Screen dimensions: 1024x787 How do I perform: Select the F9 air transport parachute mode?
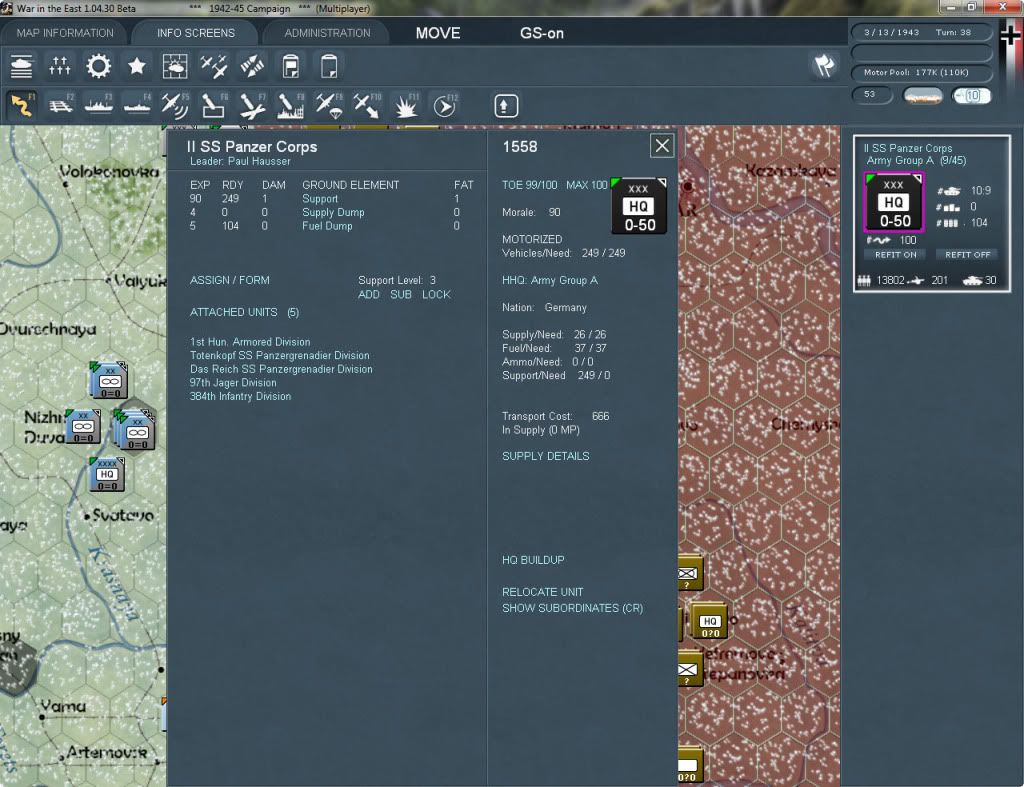pos(329,105)
